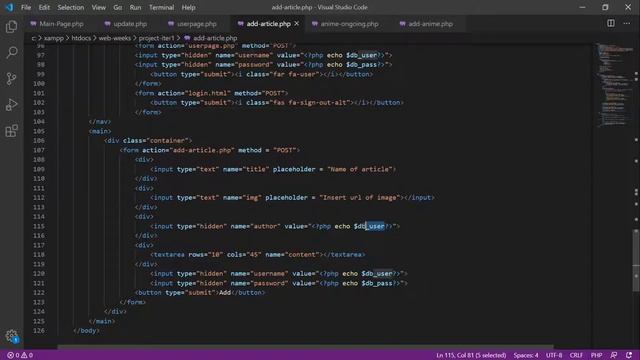Click the vertical scrollbar thumb

(636, 260)
